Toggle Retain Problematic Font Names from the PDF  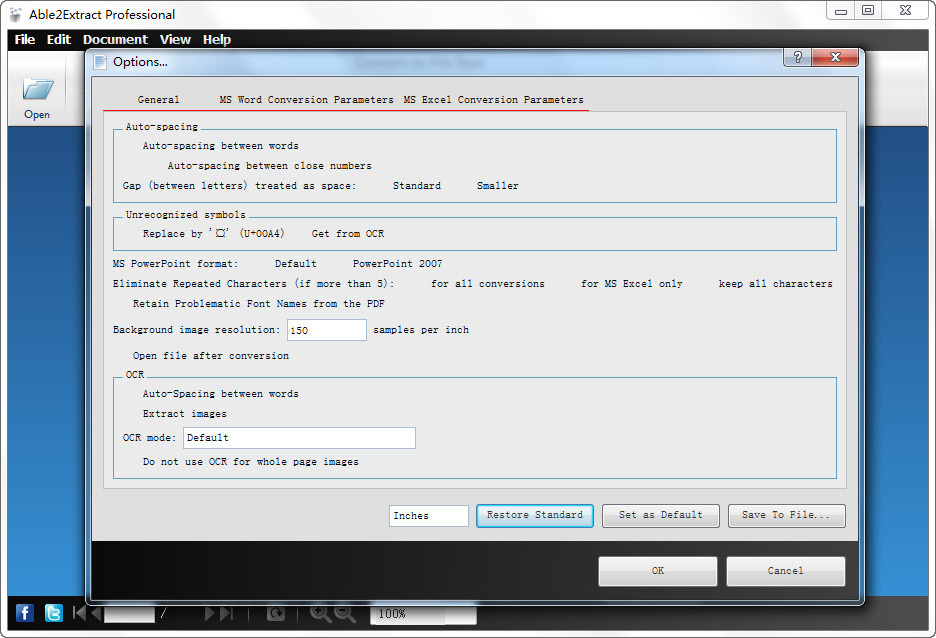(258, 304)
